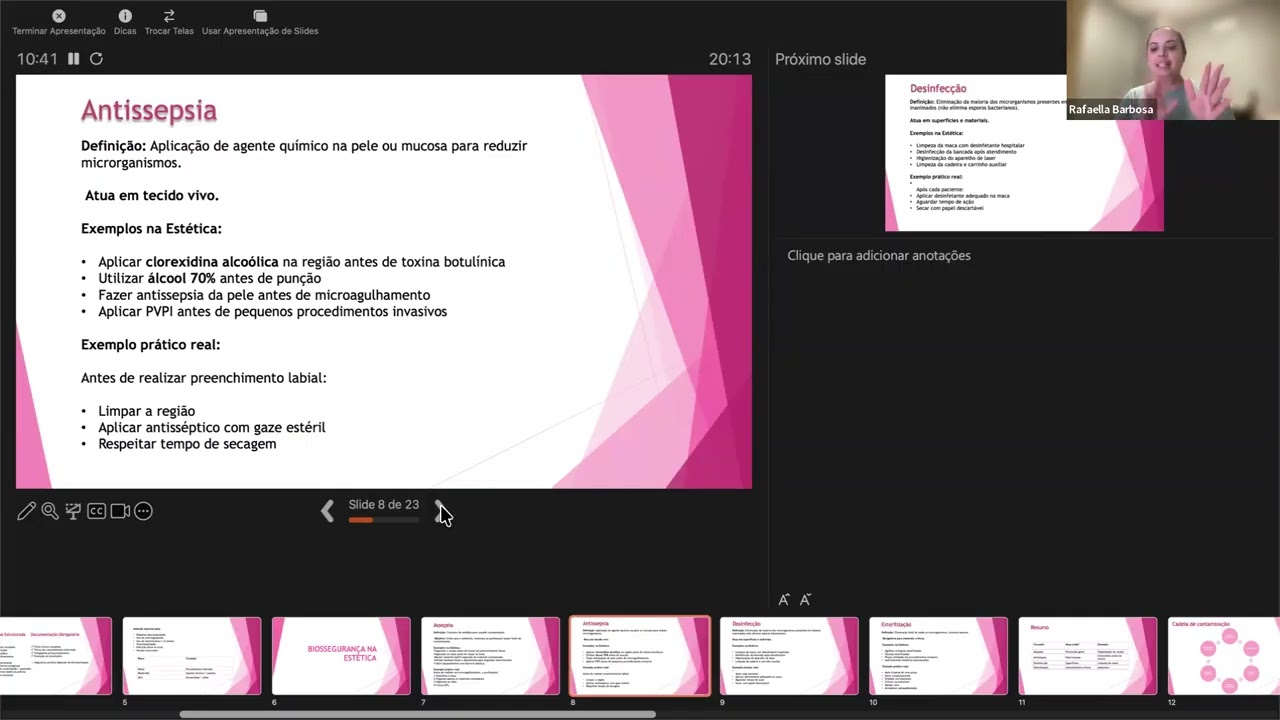Screen dimensions: 1280x720
Task: Select Documentação Obrigatória slide thumbnail
Action: (x=56, y=656)
